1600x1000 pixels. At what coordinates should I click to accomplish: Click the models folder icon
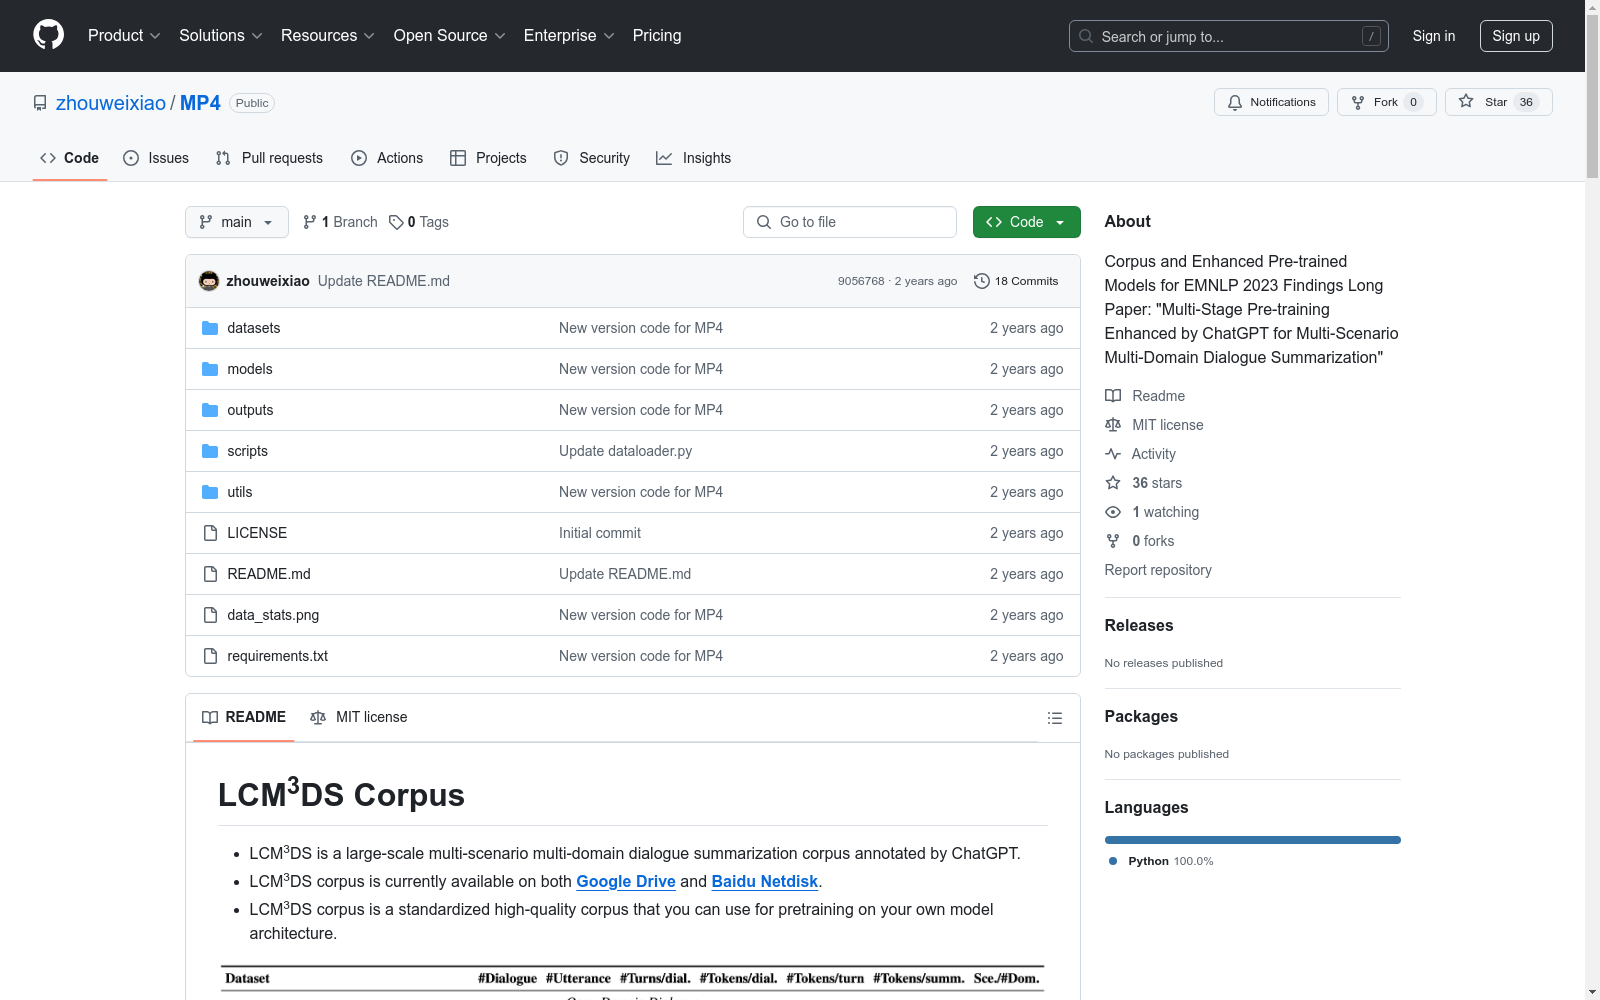coord(210,369)
